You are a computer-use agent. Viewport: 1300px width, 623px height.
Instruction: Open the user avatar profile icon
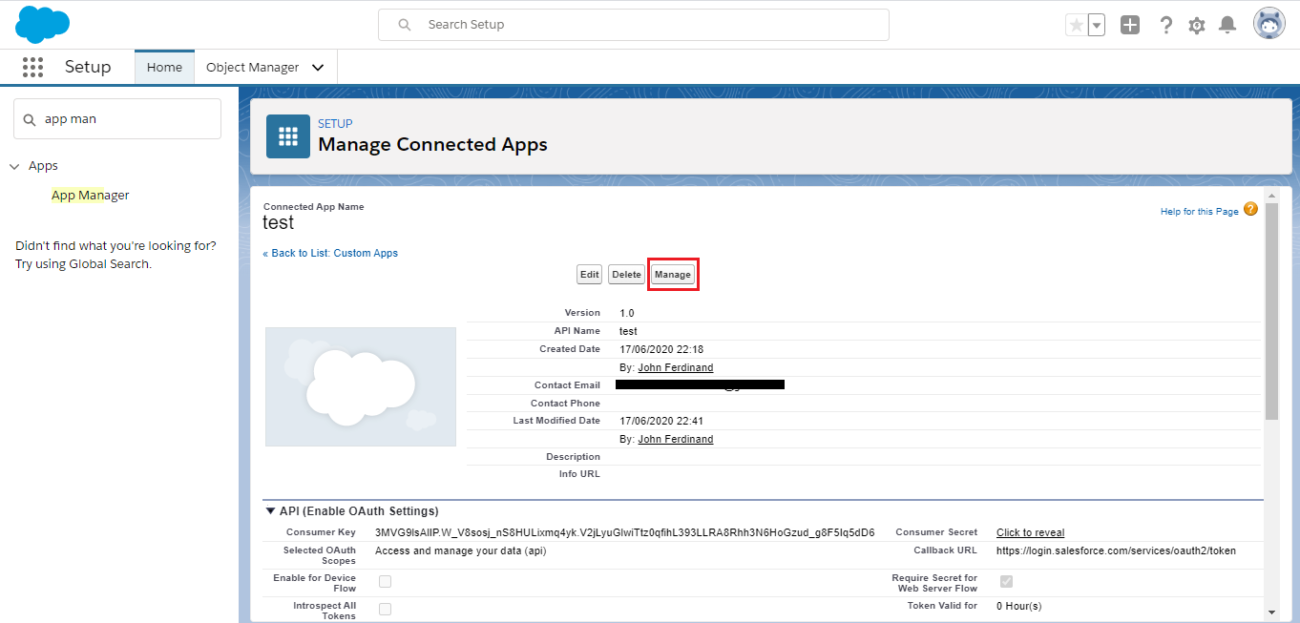point(1268,23)
